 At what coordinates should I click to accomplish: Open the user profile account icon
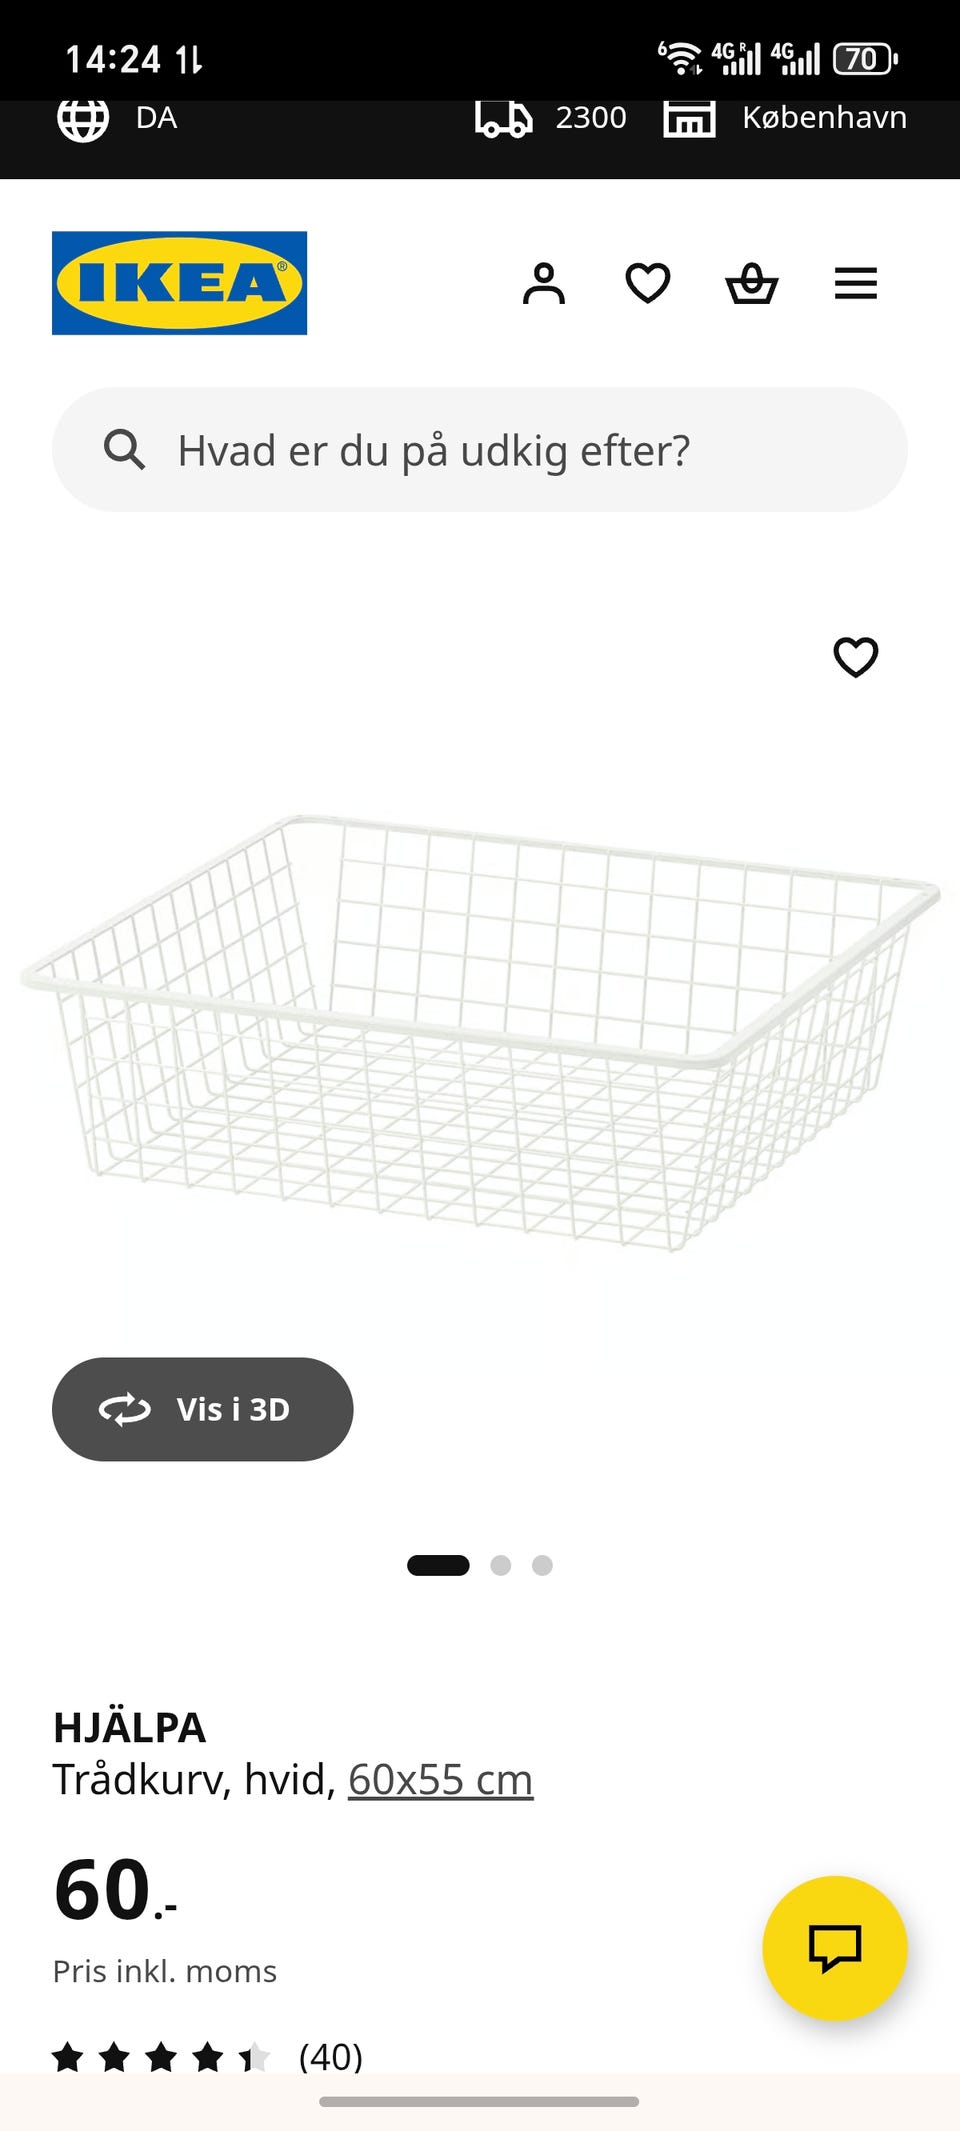pyautogui.click(x=544, y=284)
